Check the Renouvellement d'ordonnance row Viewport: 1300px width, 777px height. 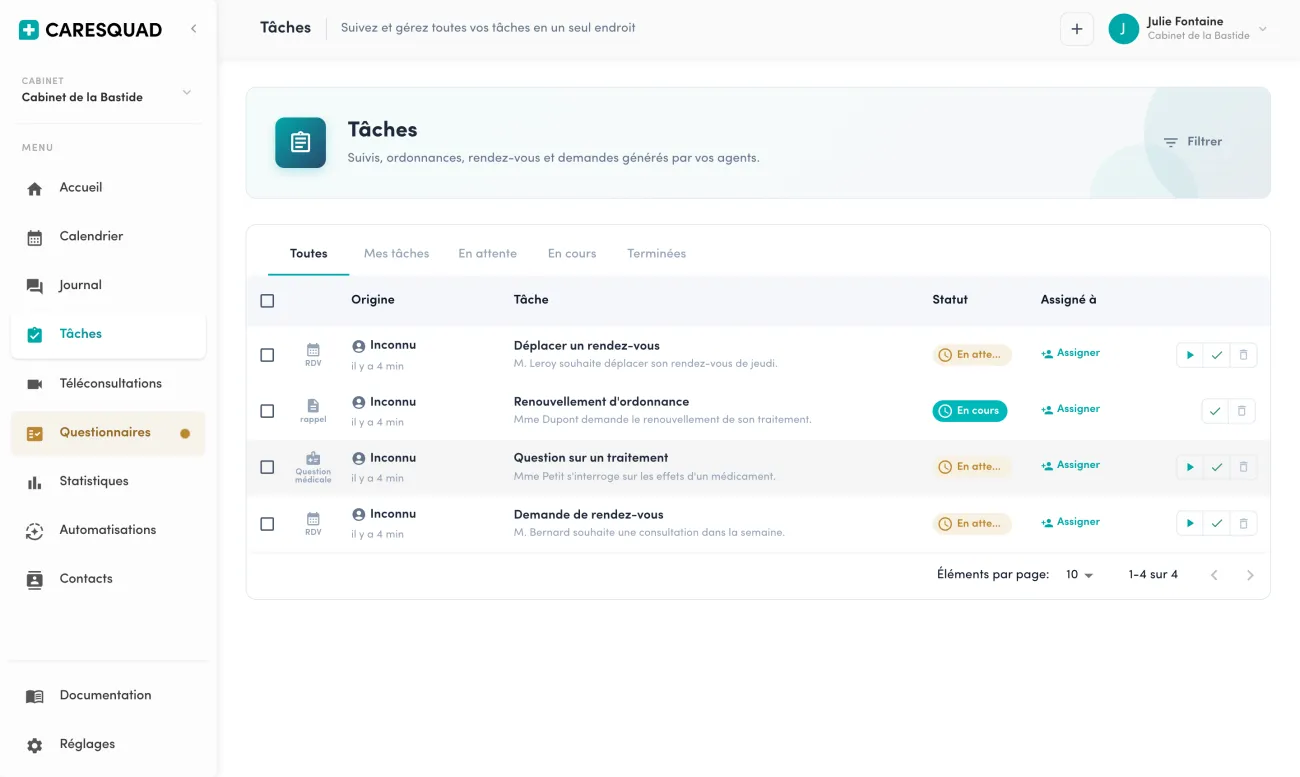coord(267,411)
